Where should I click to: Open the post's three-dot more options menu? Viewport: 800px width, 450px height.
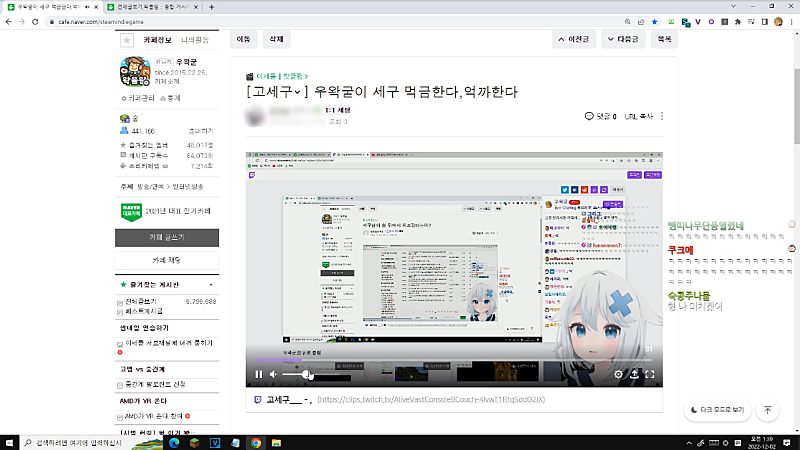point(662,116)
